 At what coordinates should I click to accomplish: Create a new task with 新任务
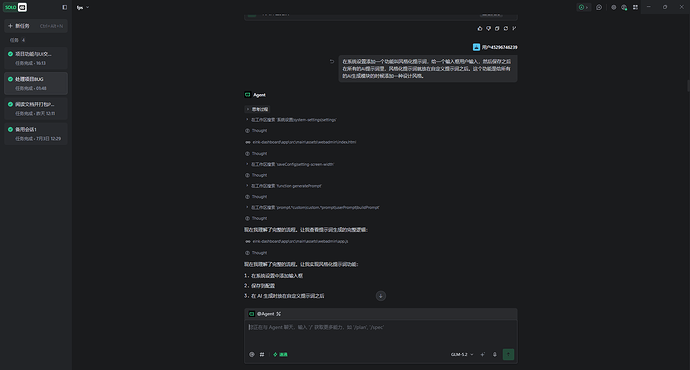click(36, 26)
